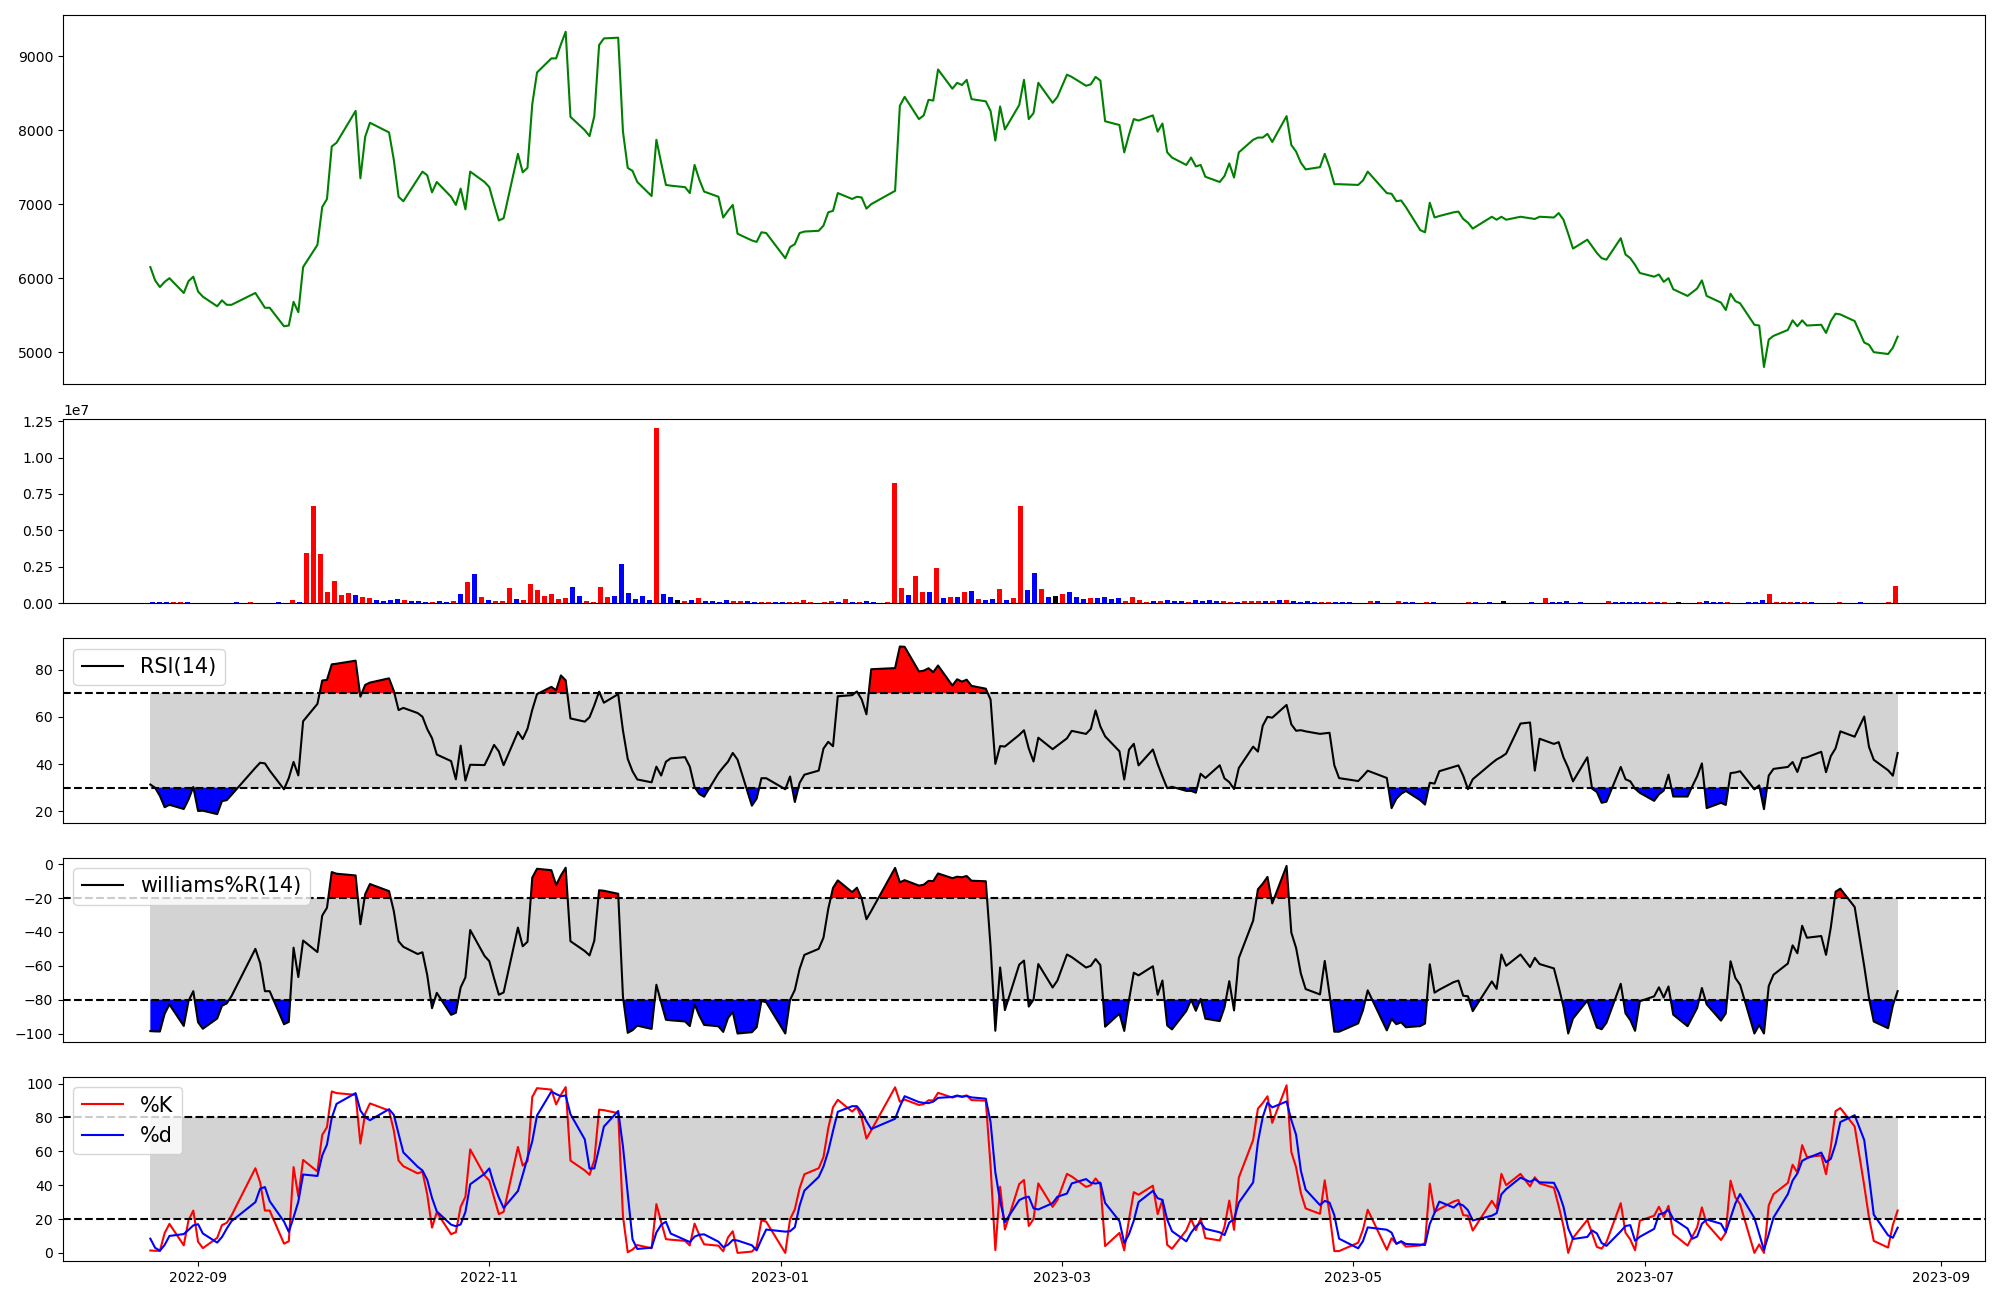The height and width of the screenshot is (1300, 2000).
Task: Click the RSI(14) legend entry
Action: 177,666
